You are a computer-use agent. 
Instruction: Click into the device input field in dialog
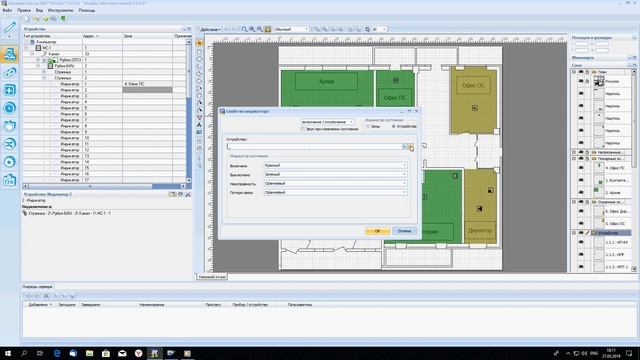pyautogui.click(x=314, y=147)
